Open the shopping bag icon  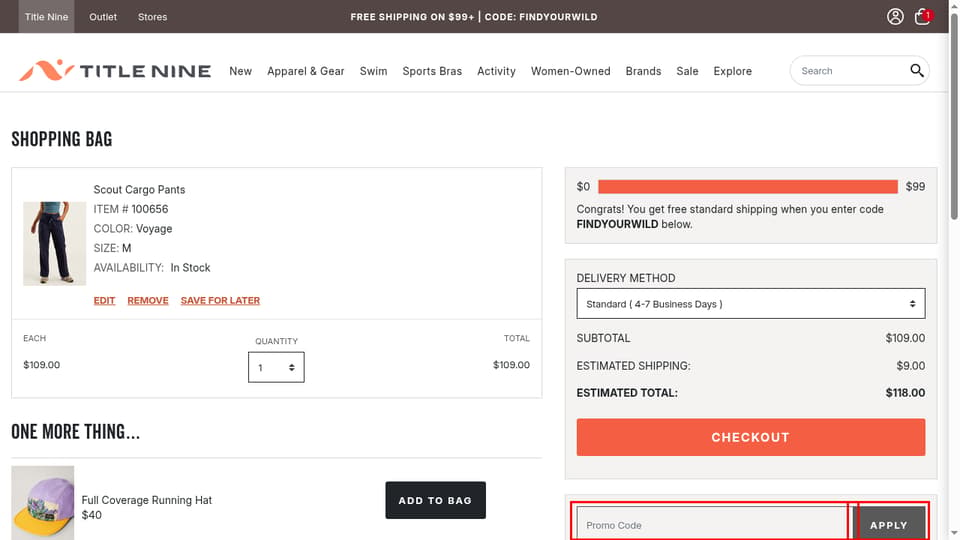[x=923, y=17]
